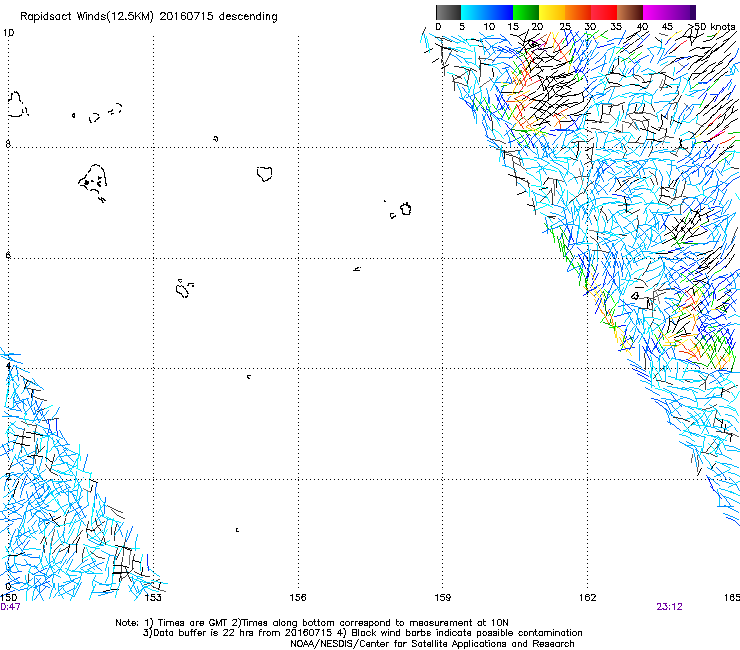Click the latitude label 10
This screenshot has height=650, width=740.
[x=8, y=33]
